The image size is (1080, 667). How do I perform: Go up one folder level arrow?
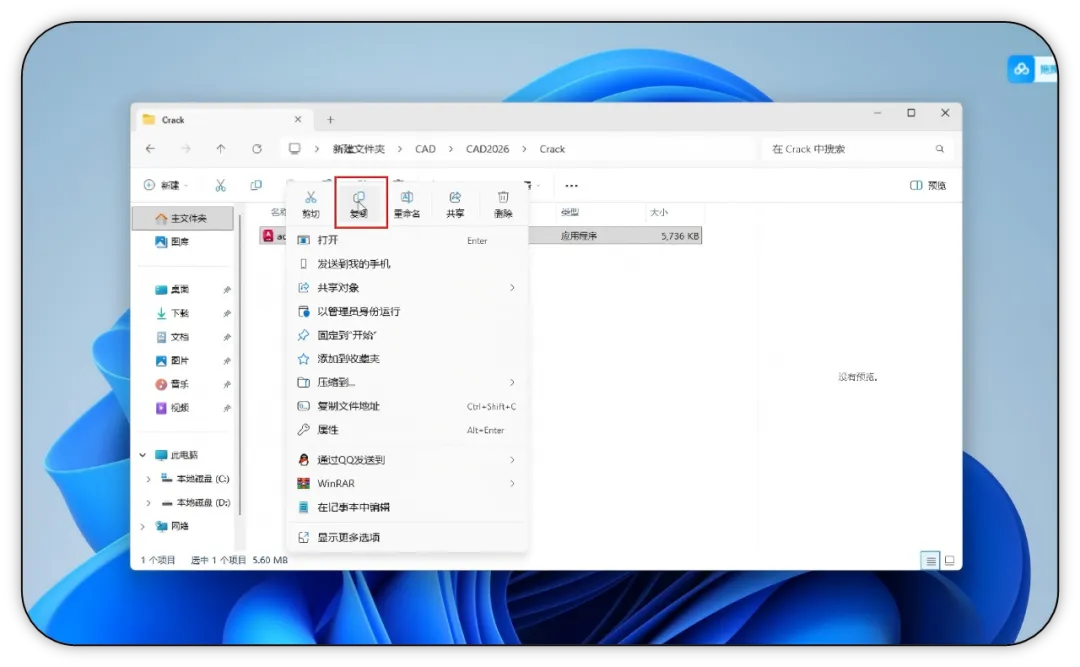pyautogui.click(x=220, y=149)
